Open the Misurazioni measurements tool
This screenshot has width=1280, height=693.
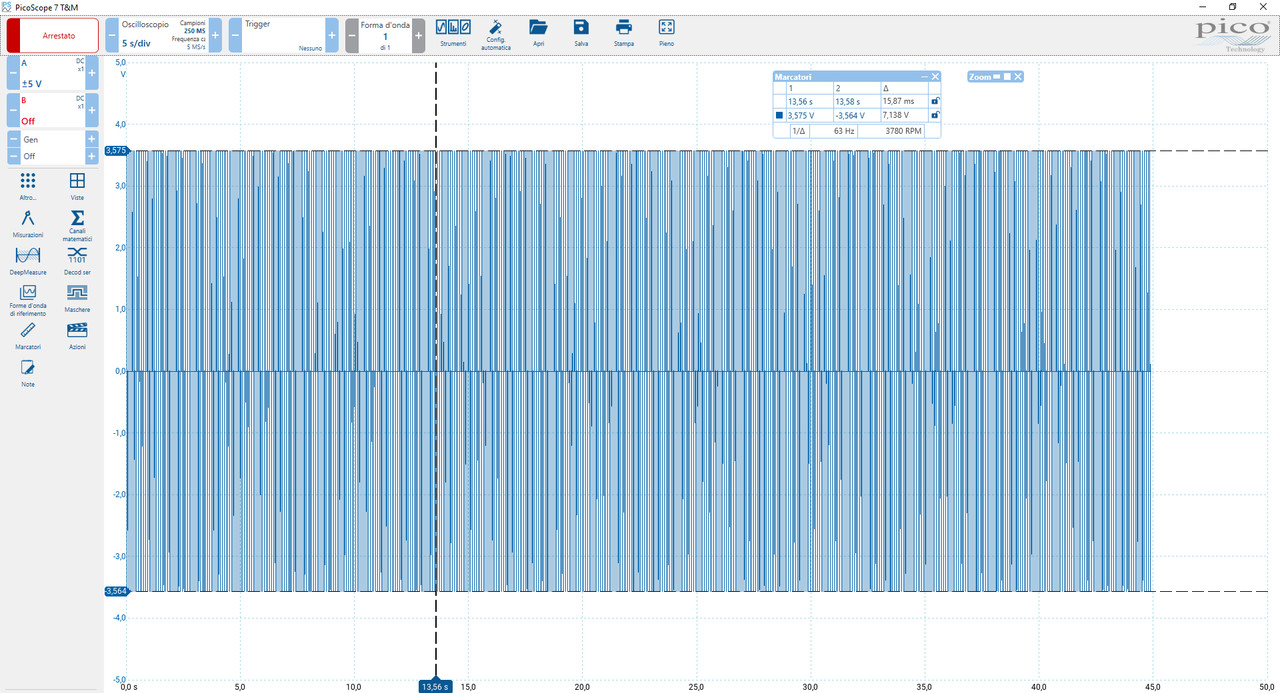coord(28,224)
